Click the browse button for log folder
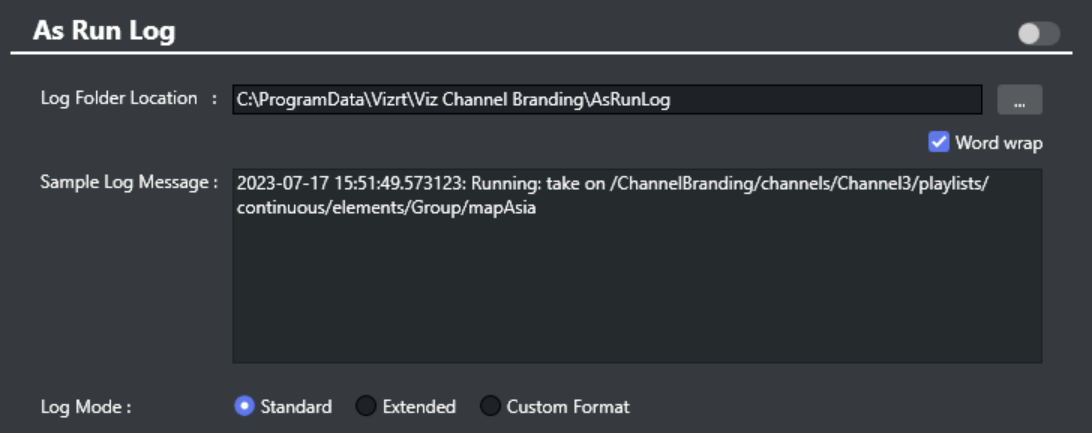This screenshot has height=433, width=1092. (1019, 100)
